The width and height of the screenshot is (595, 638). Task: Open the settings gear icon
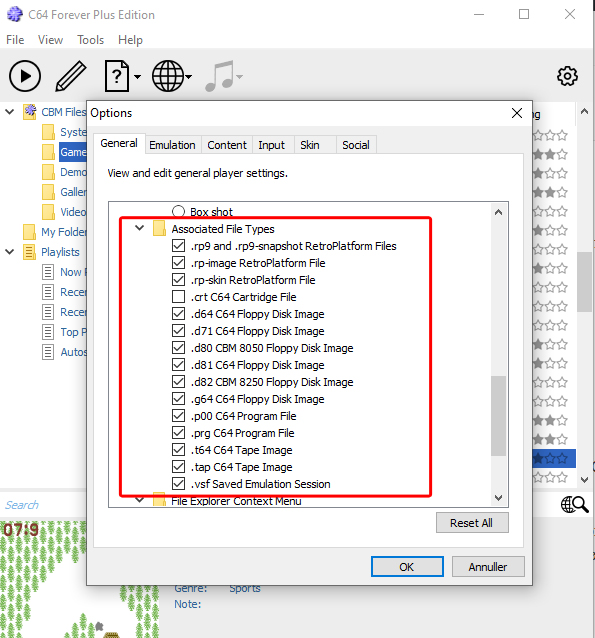pos(567,76)
